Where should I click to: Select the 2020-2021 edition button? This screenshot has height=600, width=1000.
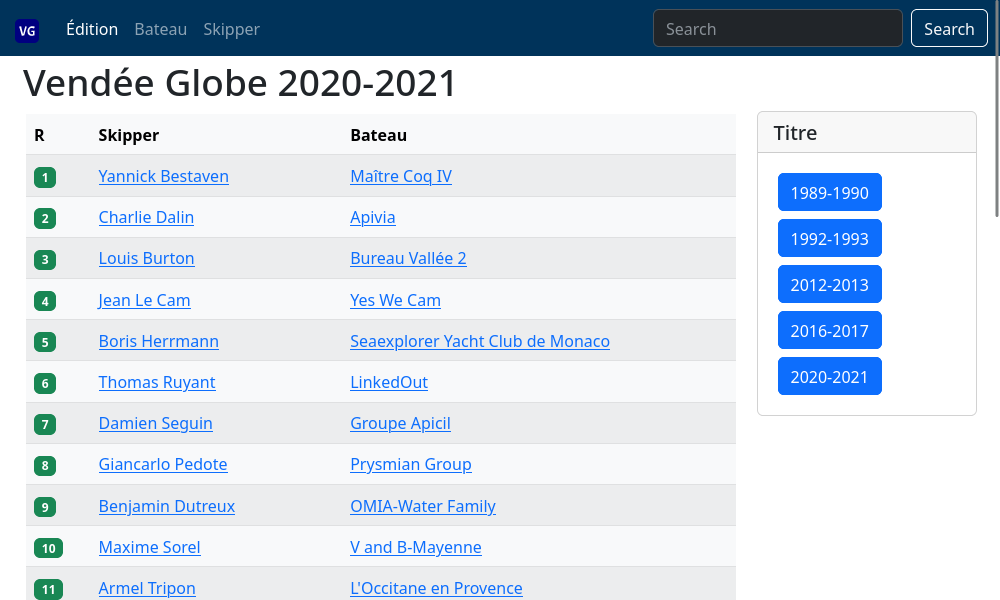(x=830, y=376)
